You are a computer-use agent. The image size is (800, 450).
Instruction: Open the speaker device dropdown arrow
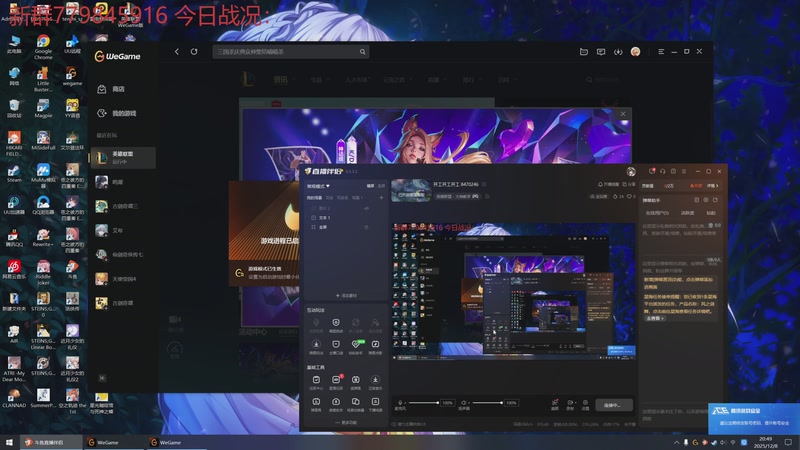(x=469, y=403)
